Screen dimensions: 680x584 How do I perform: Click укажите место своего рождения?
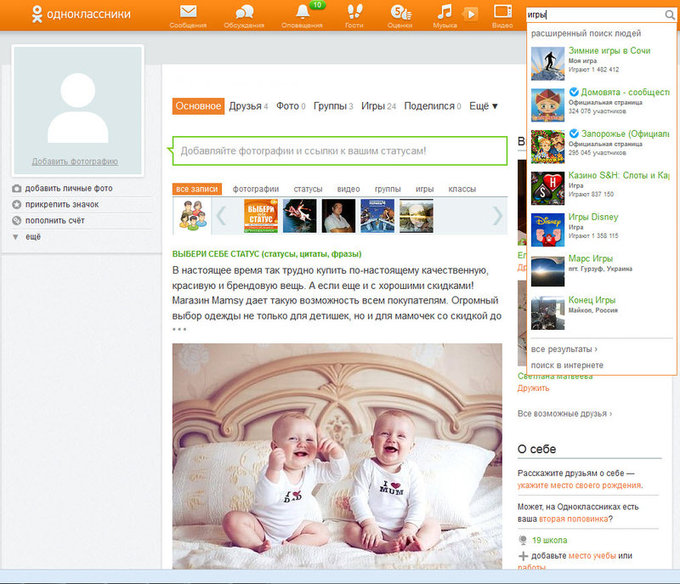579,485
